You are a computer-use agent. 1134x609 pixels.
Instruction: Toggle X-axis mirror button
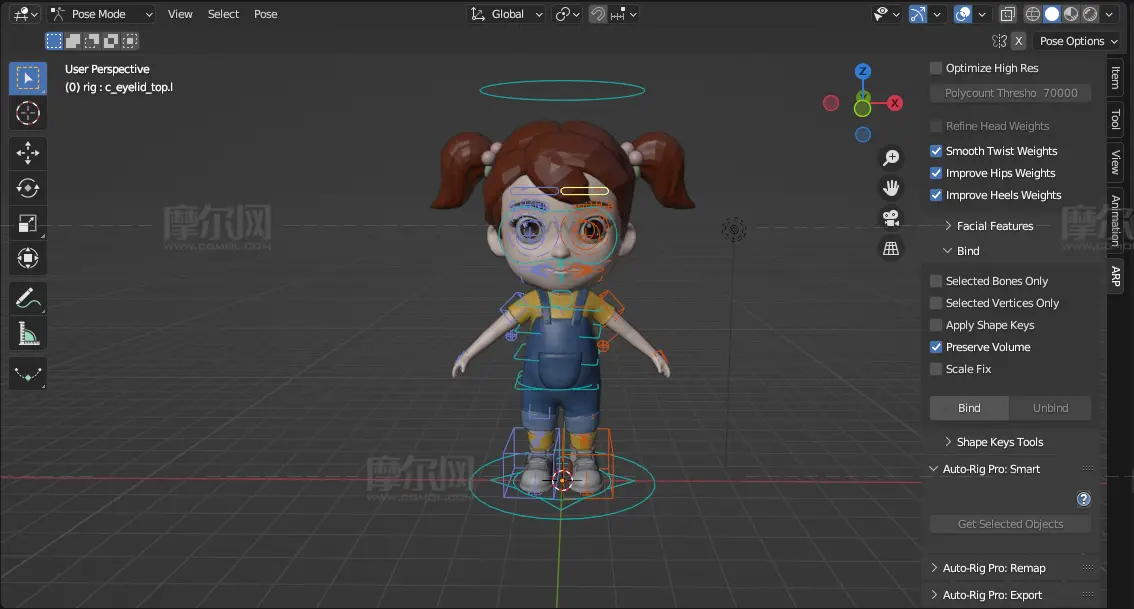(1018, 41)
